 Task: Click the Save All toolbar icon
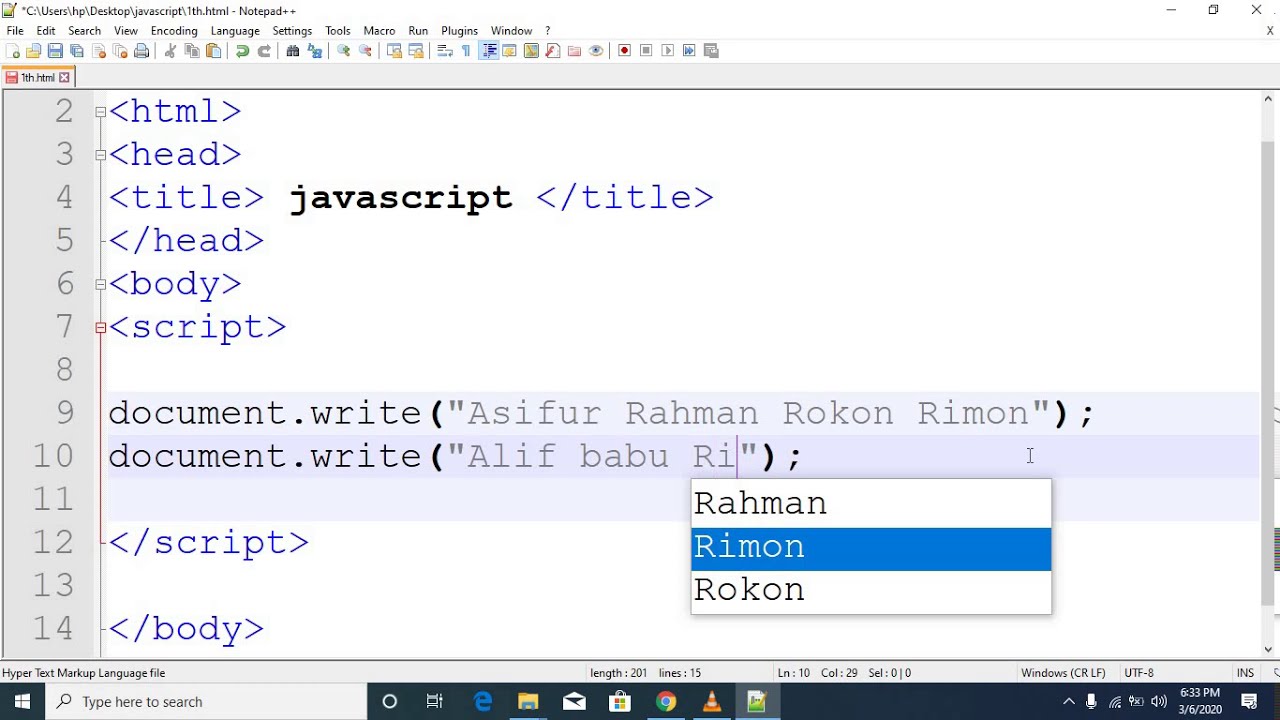[77, 50]
